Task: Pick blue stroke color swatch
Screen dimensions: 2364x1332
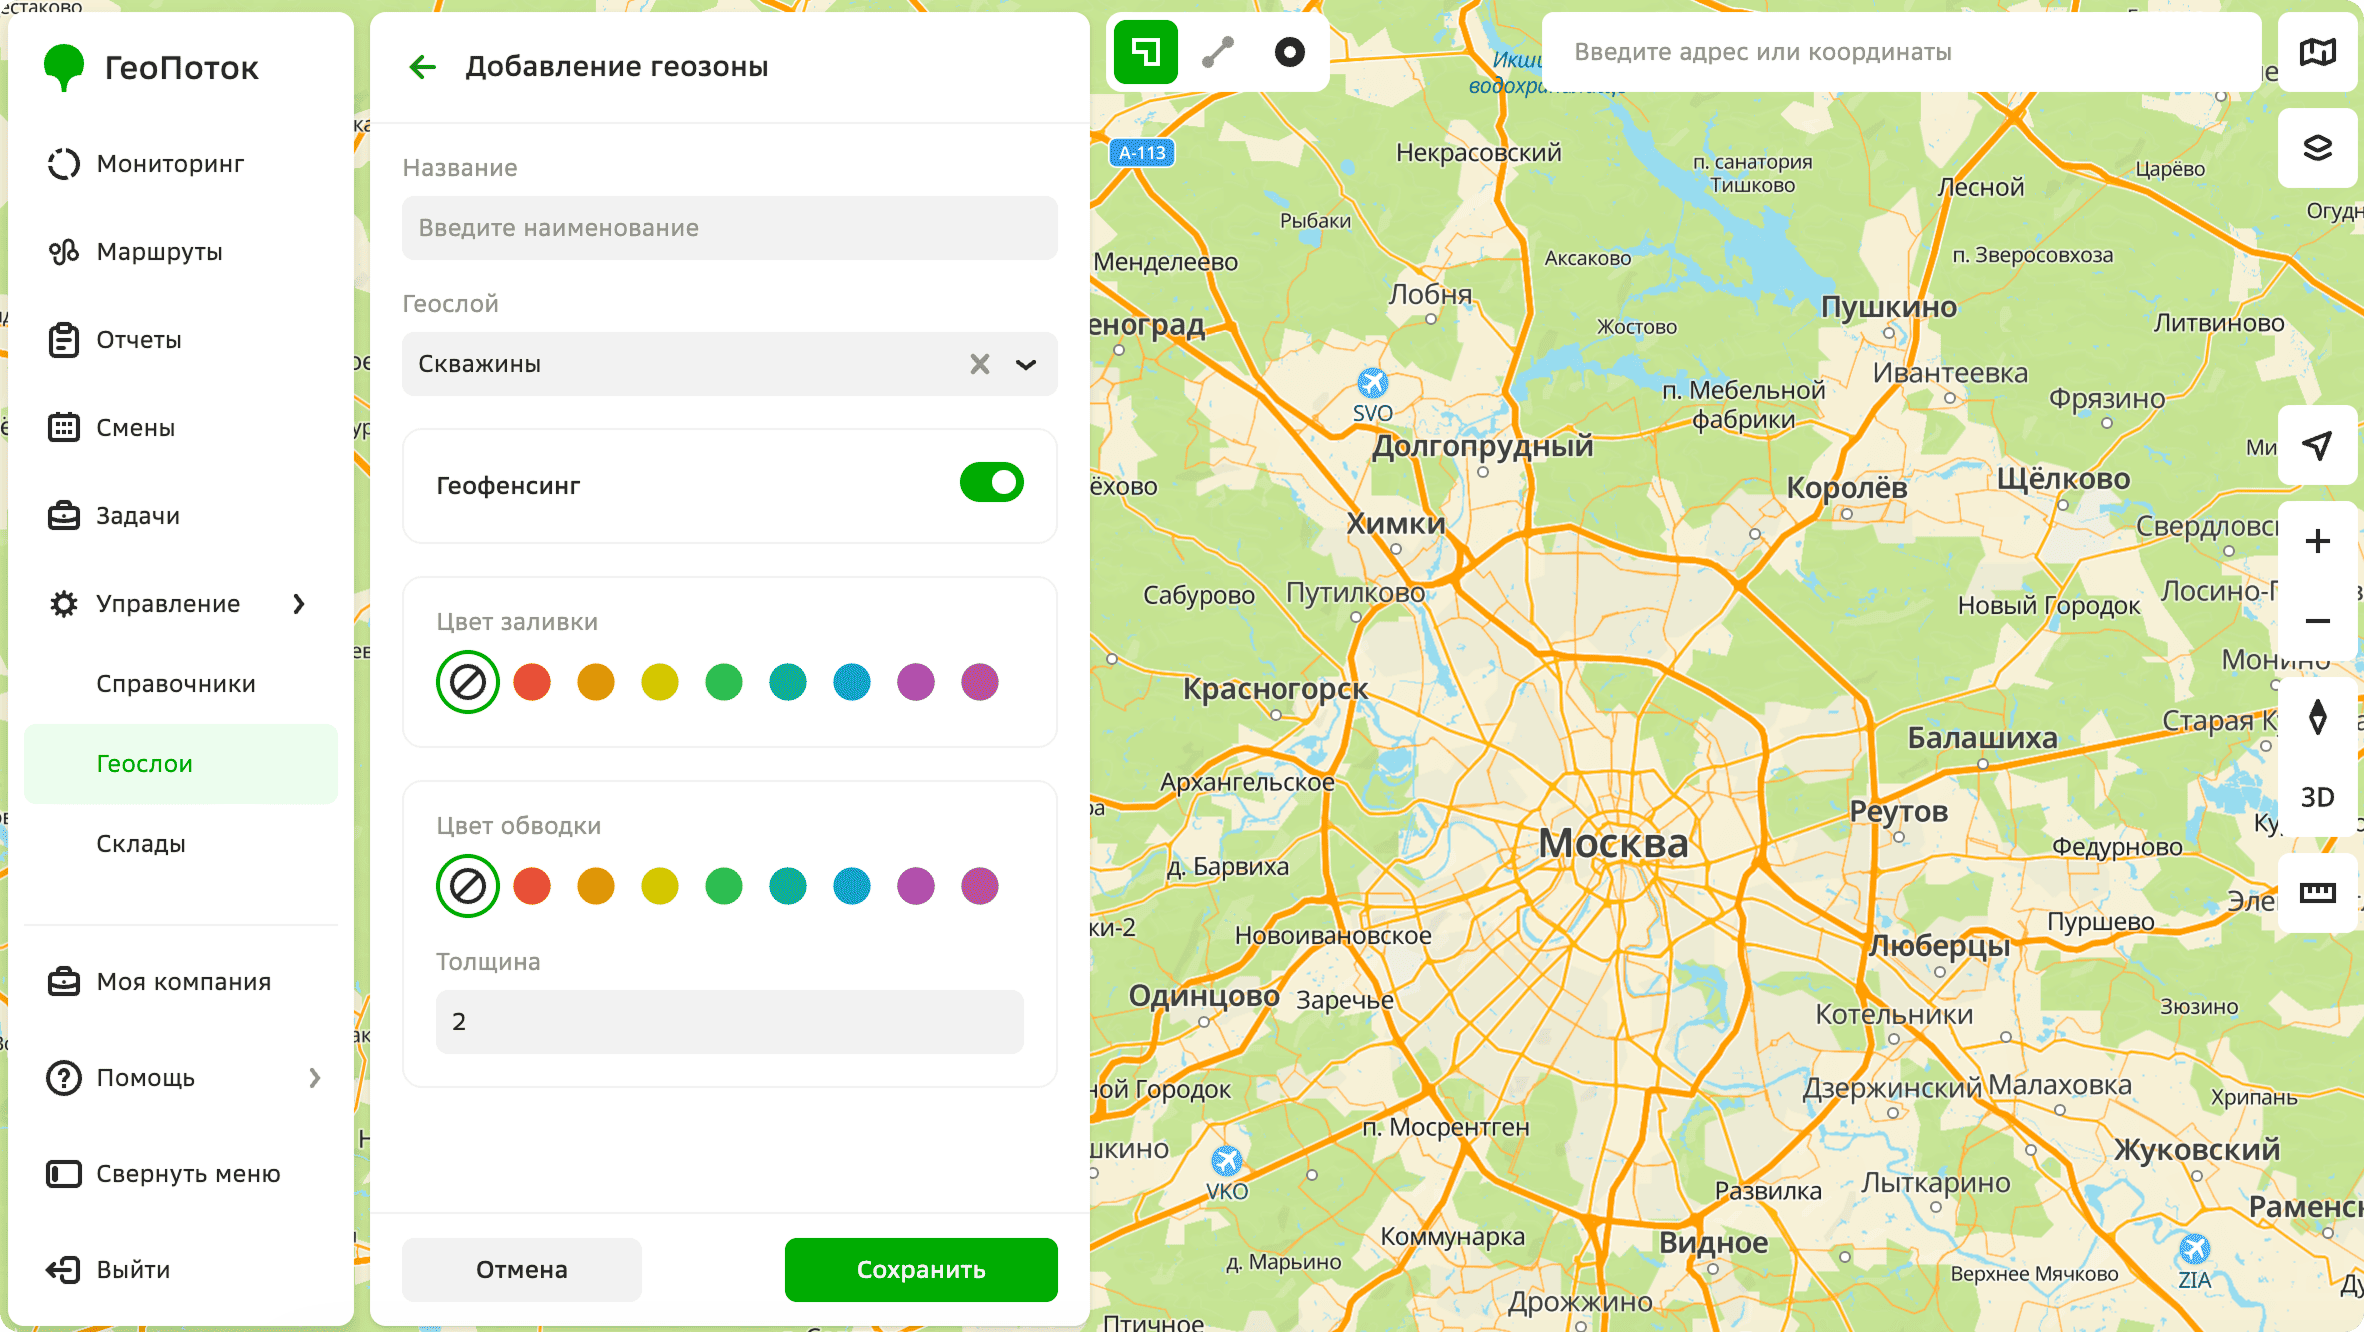Action: (852, 886)
